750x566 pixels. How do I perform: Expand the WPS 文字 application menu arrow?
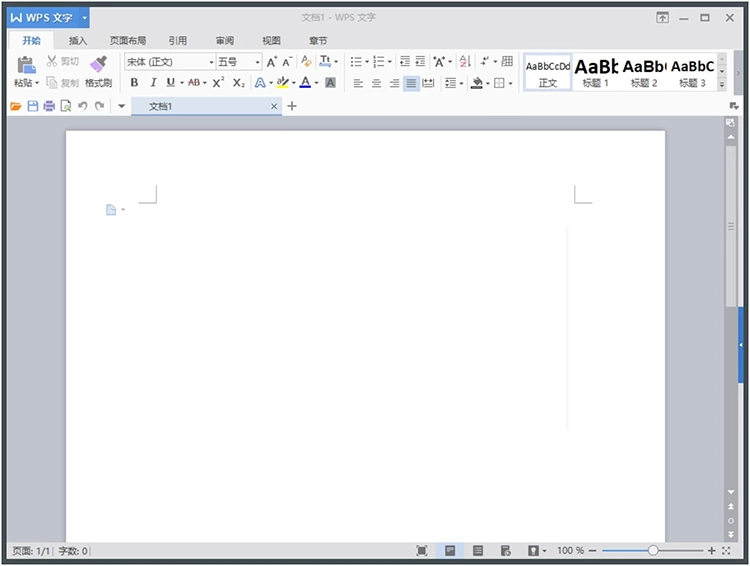(85, 18)
